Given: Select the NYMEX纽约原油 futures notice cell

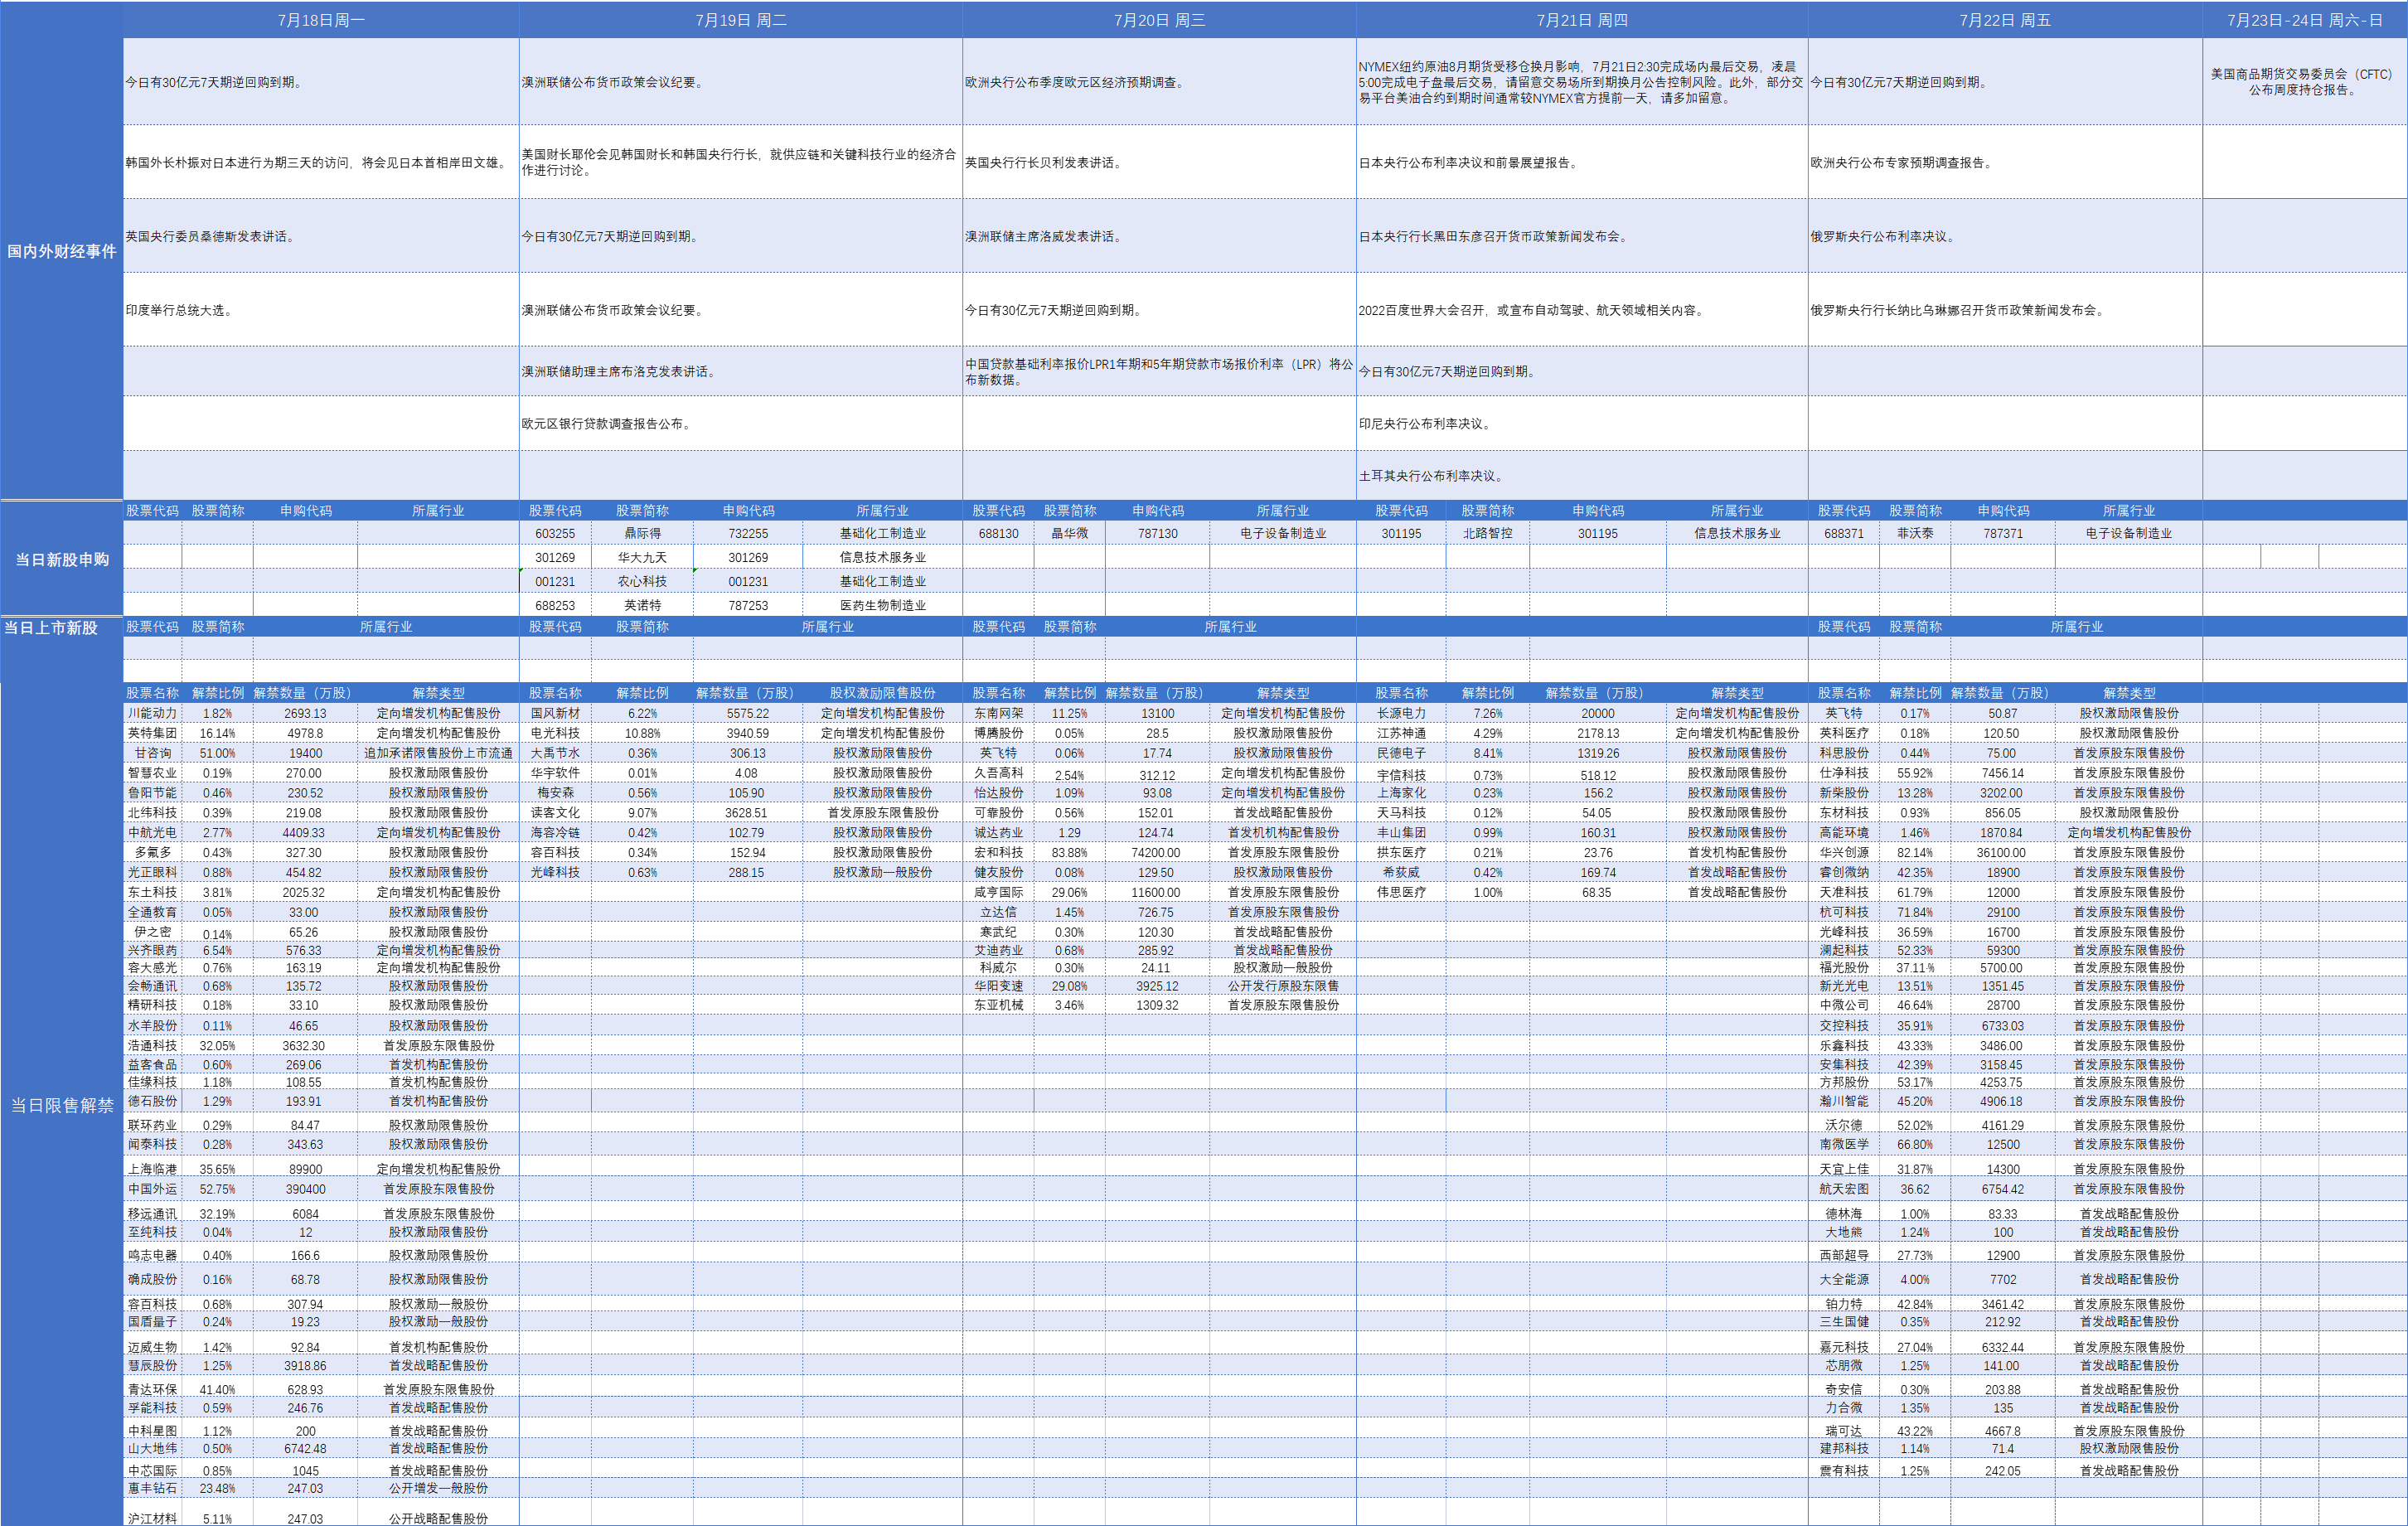Looking at the screenshot, I should [1582, 82].
